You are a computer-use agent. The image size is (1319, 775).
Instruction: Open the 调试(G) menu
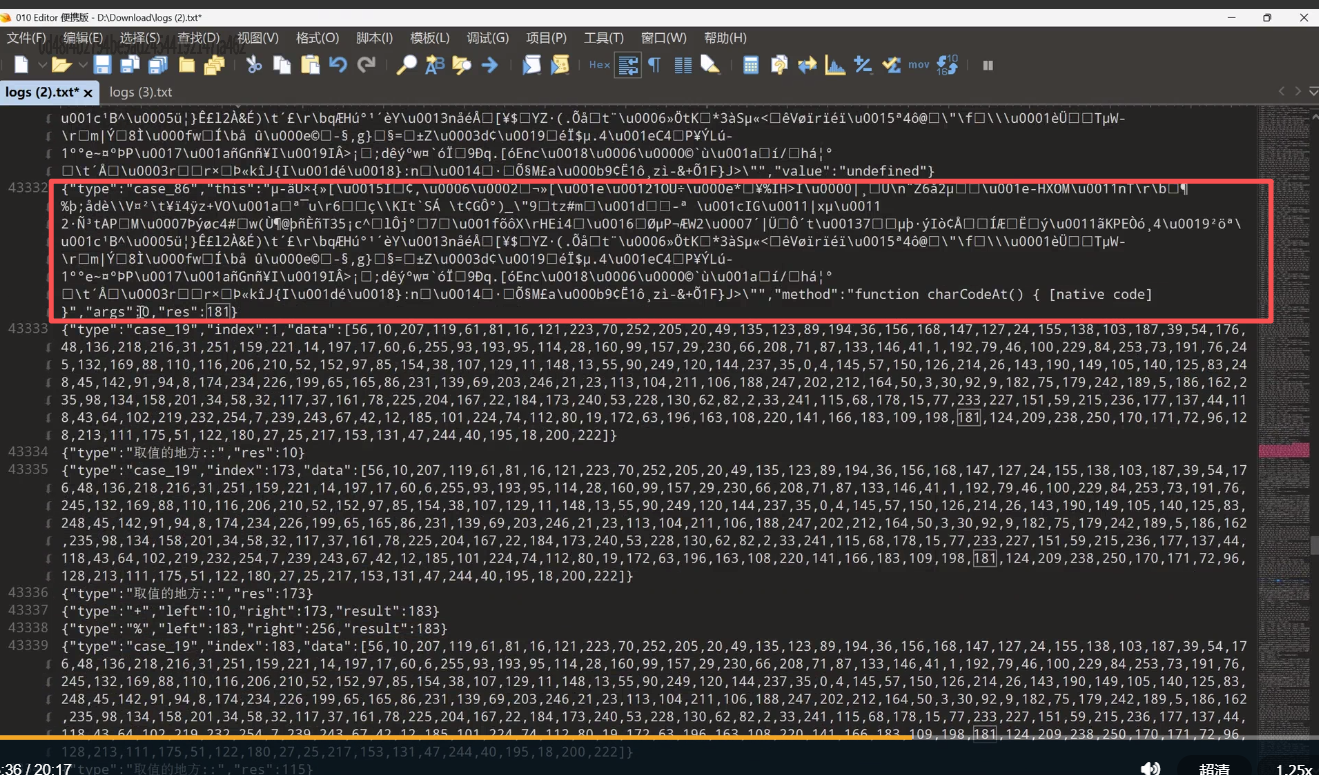(488, 38)
